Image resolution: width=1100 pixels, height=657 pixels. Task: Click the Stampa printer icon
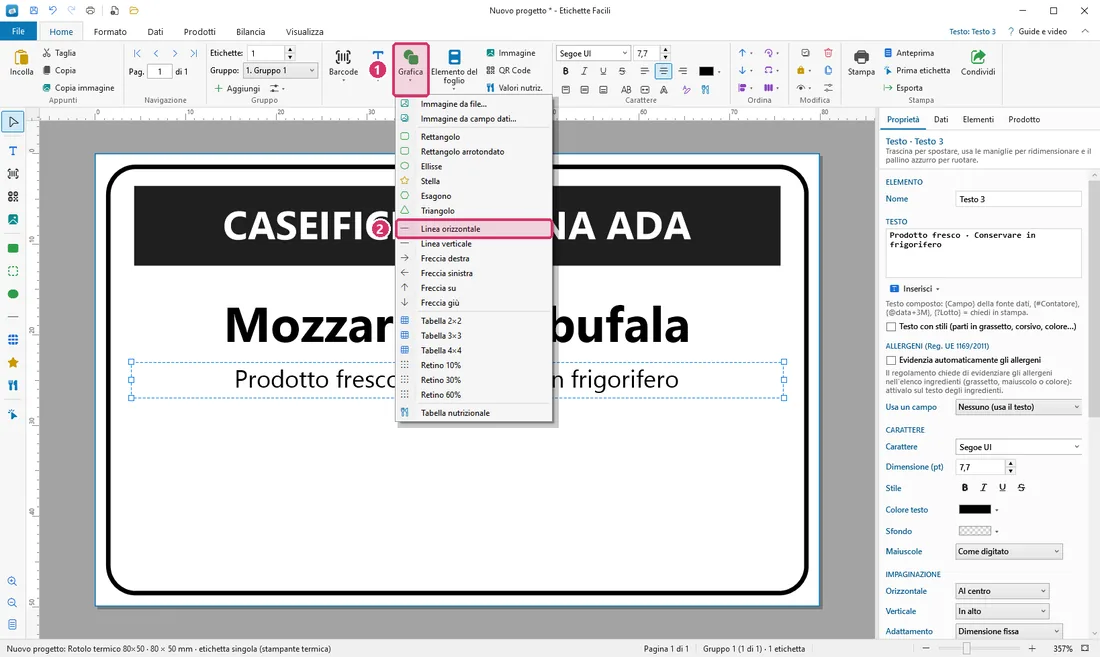click(861, 57)
